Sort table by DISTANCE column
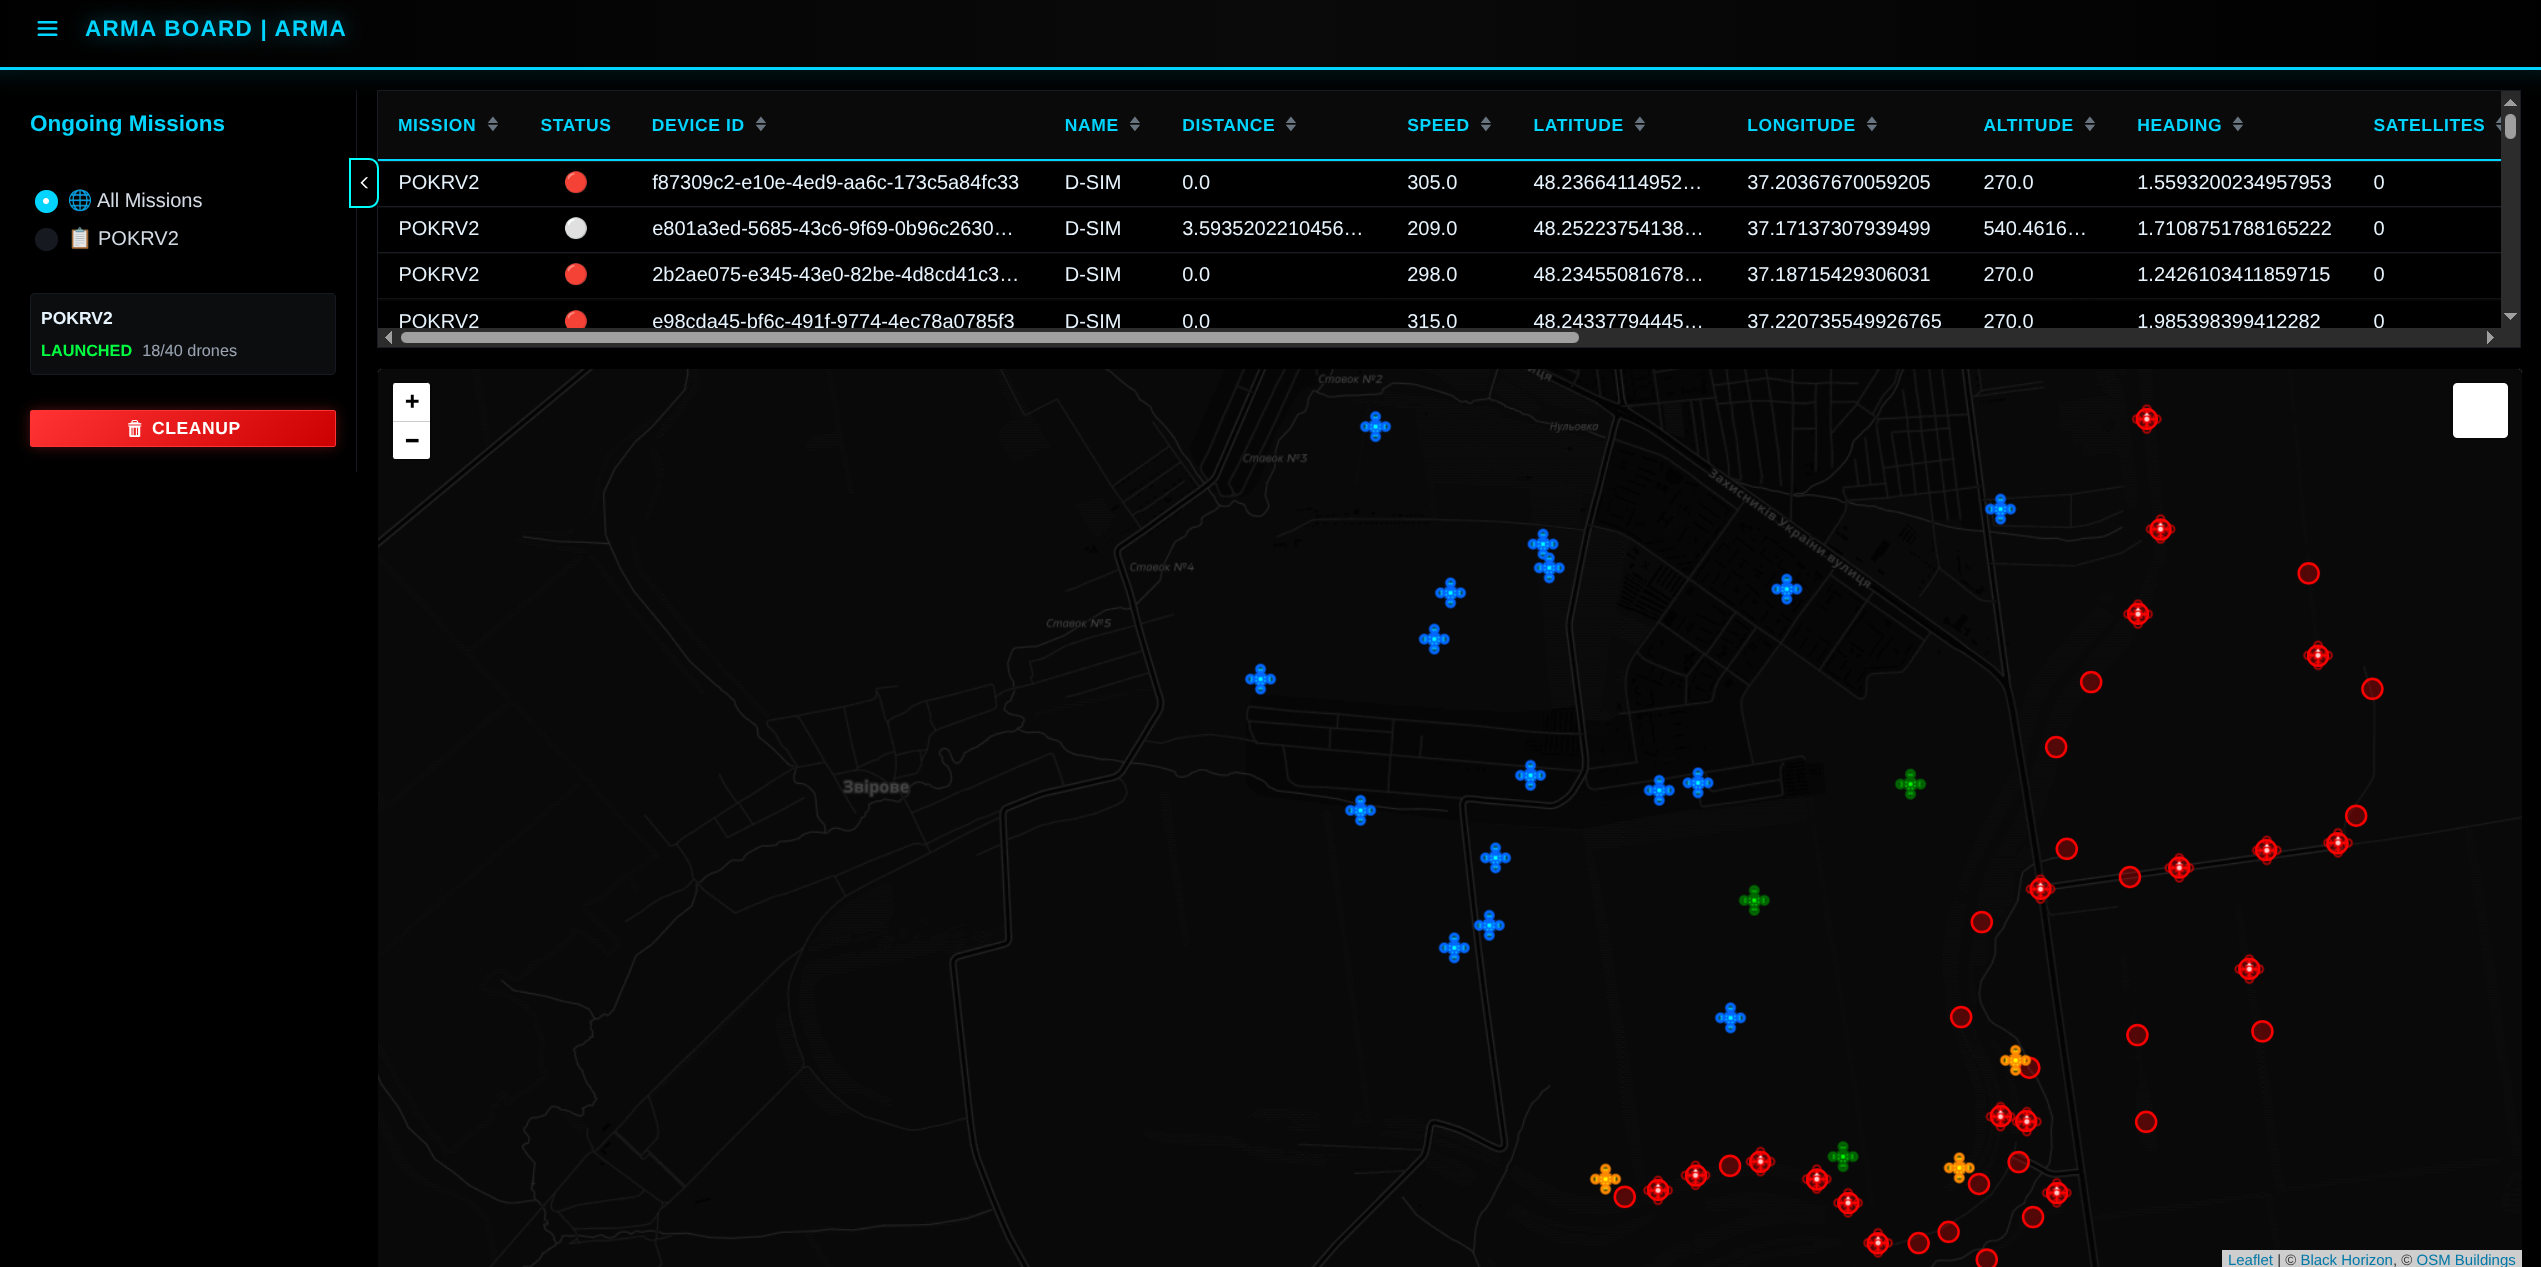2541x1267 pixels. 1239,125
